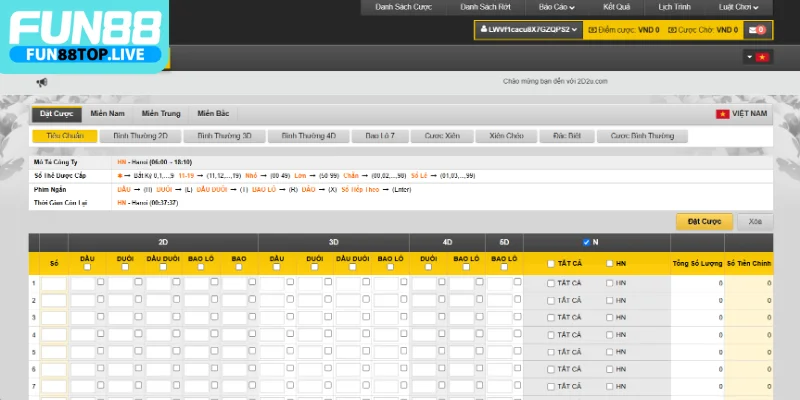Click 2D ĐẦU amount field in row 2
This screenshot has height=400, width=800.
83,301
